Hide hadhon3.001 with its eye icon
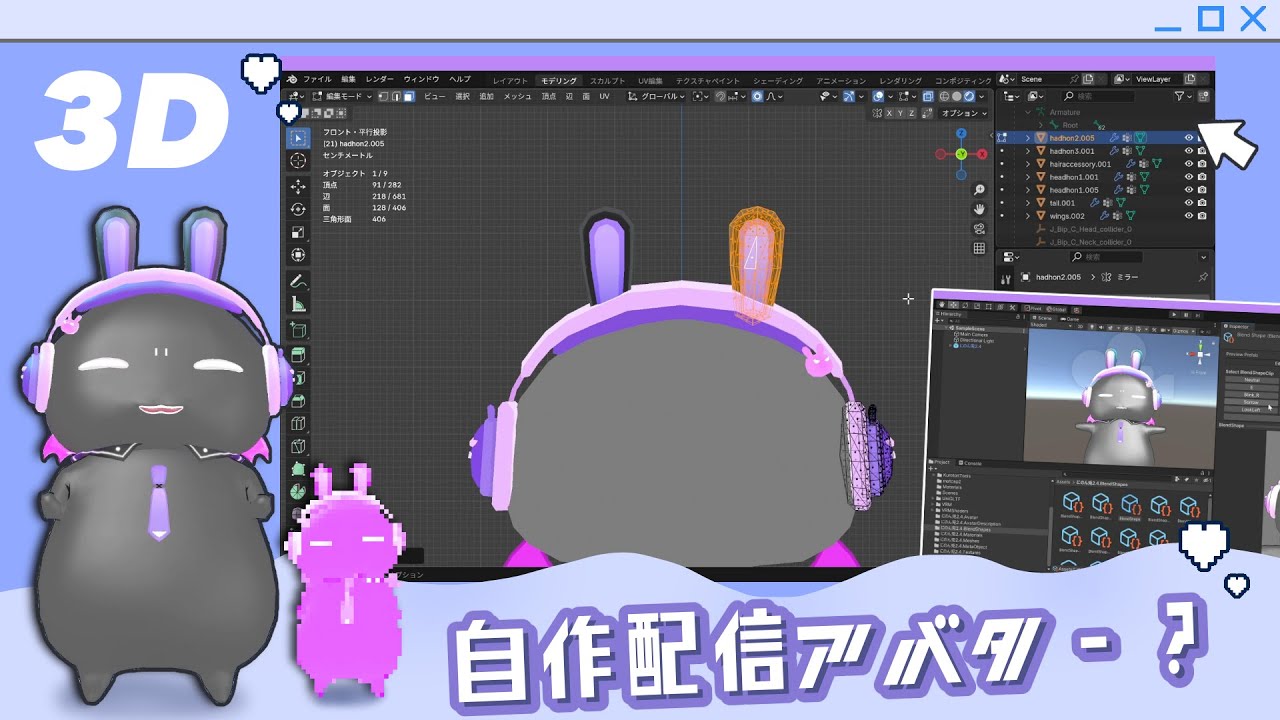This screenshot has height=720, width=1280. (1189, 151)
